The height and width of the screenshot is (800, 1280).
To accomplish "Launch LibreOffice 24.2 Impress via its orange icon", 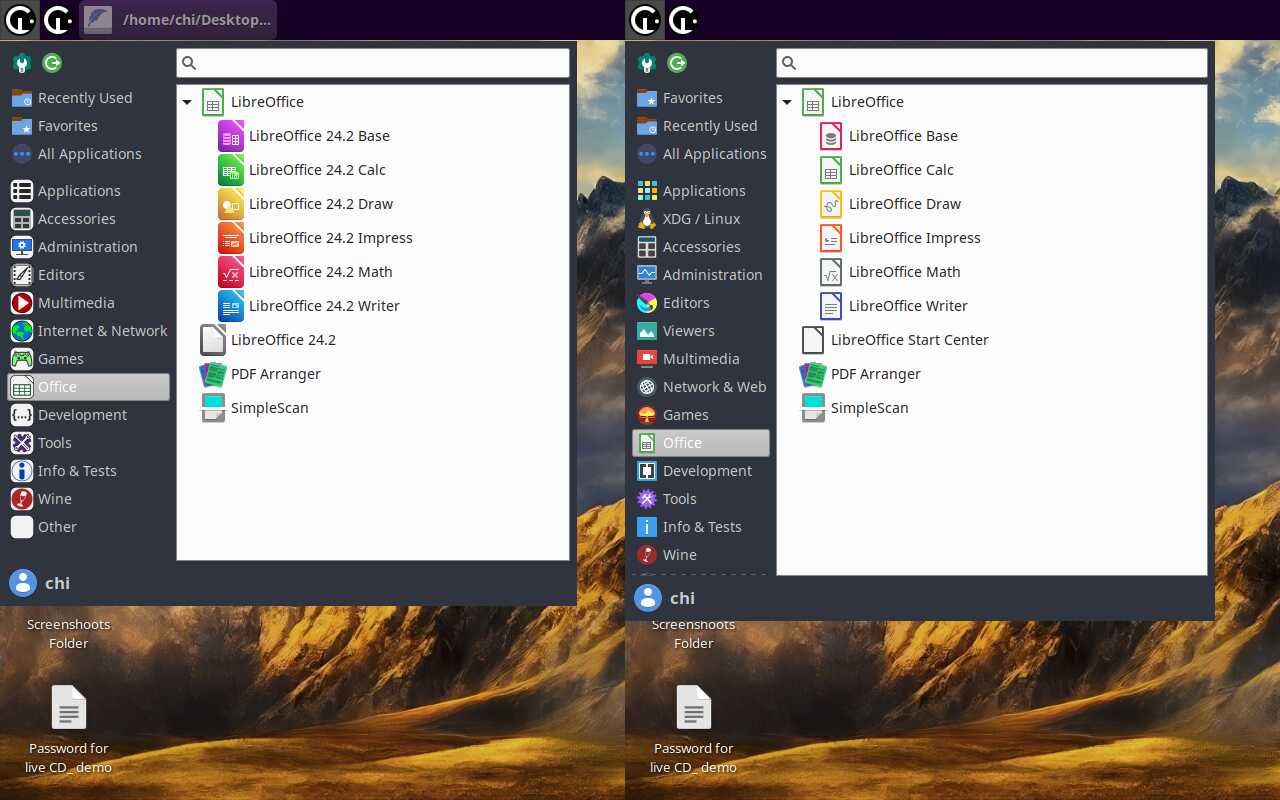I will 231,238.
